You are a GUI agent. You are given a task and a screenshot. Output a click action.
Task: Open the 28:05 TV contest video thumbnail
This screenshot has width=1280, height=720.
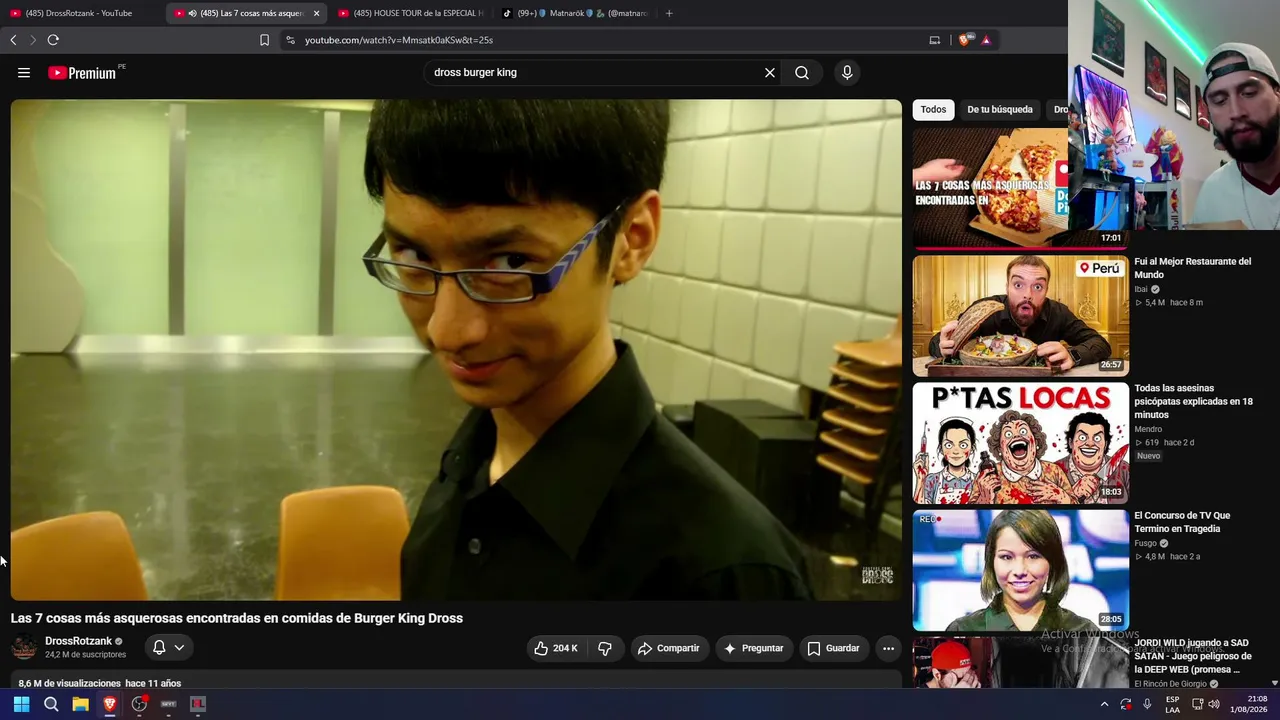1020,569
